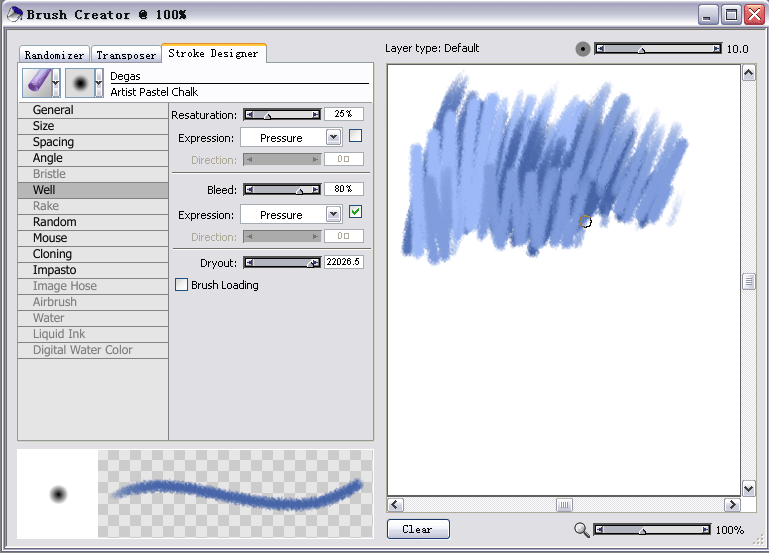Click Bleed slider left arrow

coord(250,190)
